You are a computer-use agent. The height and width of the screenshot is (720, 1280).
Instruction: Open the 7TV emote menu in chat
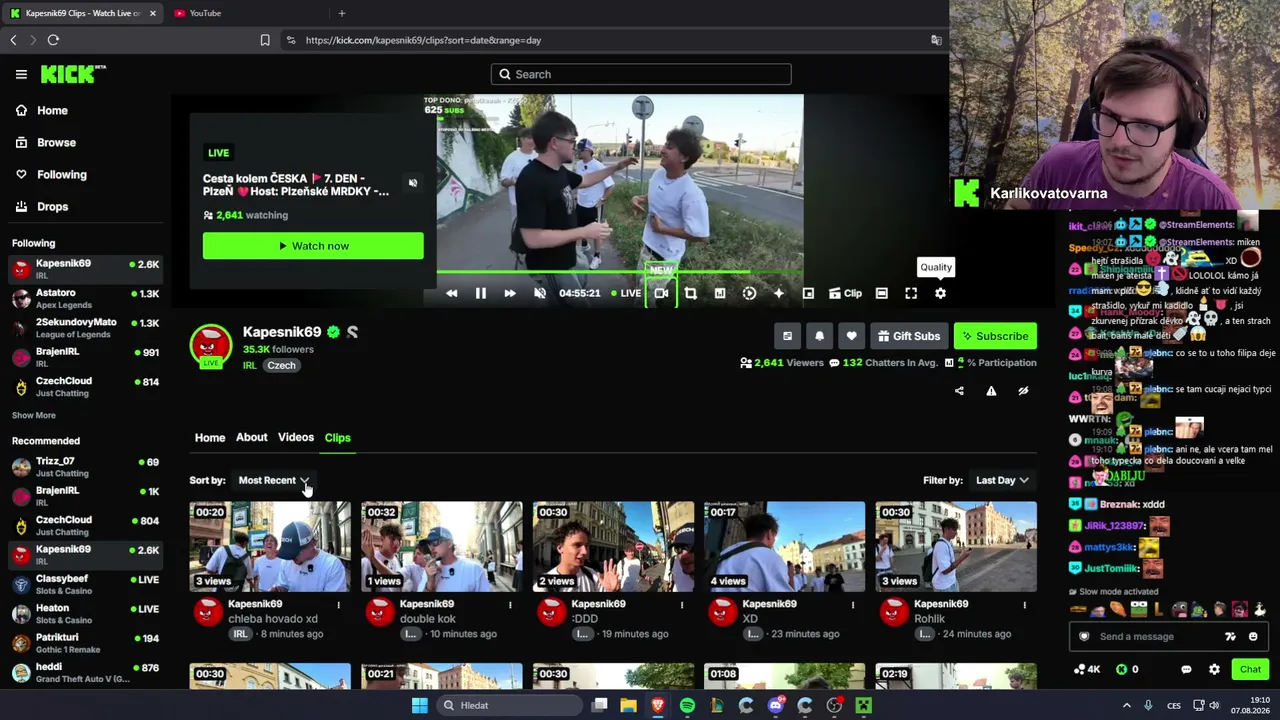pyautogui.click(x=1230, y=637)
